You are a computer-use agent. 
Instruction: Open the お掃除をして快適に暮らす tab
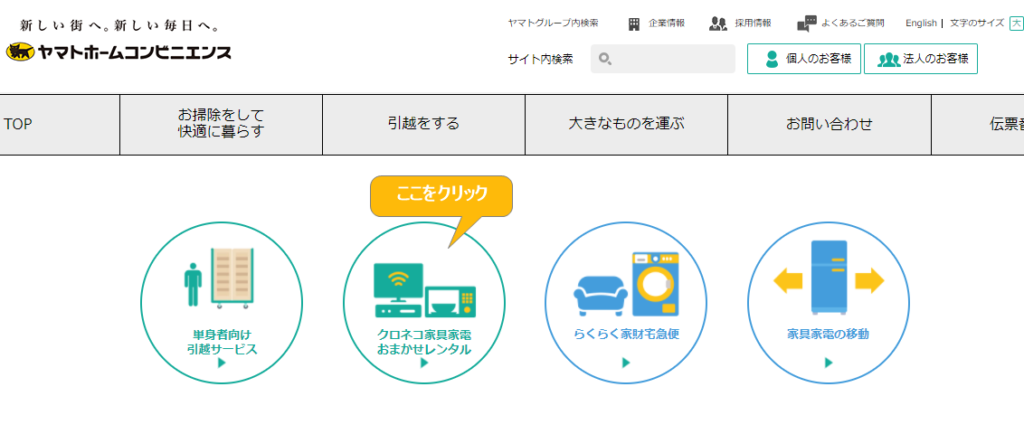[x=221, y=124]
